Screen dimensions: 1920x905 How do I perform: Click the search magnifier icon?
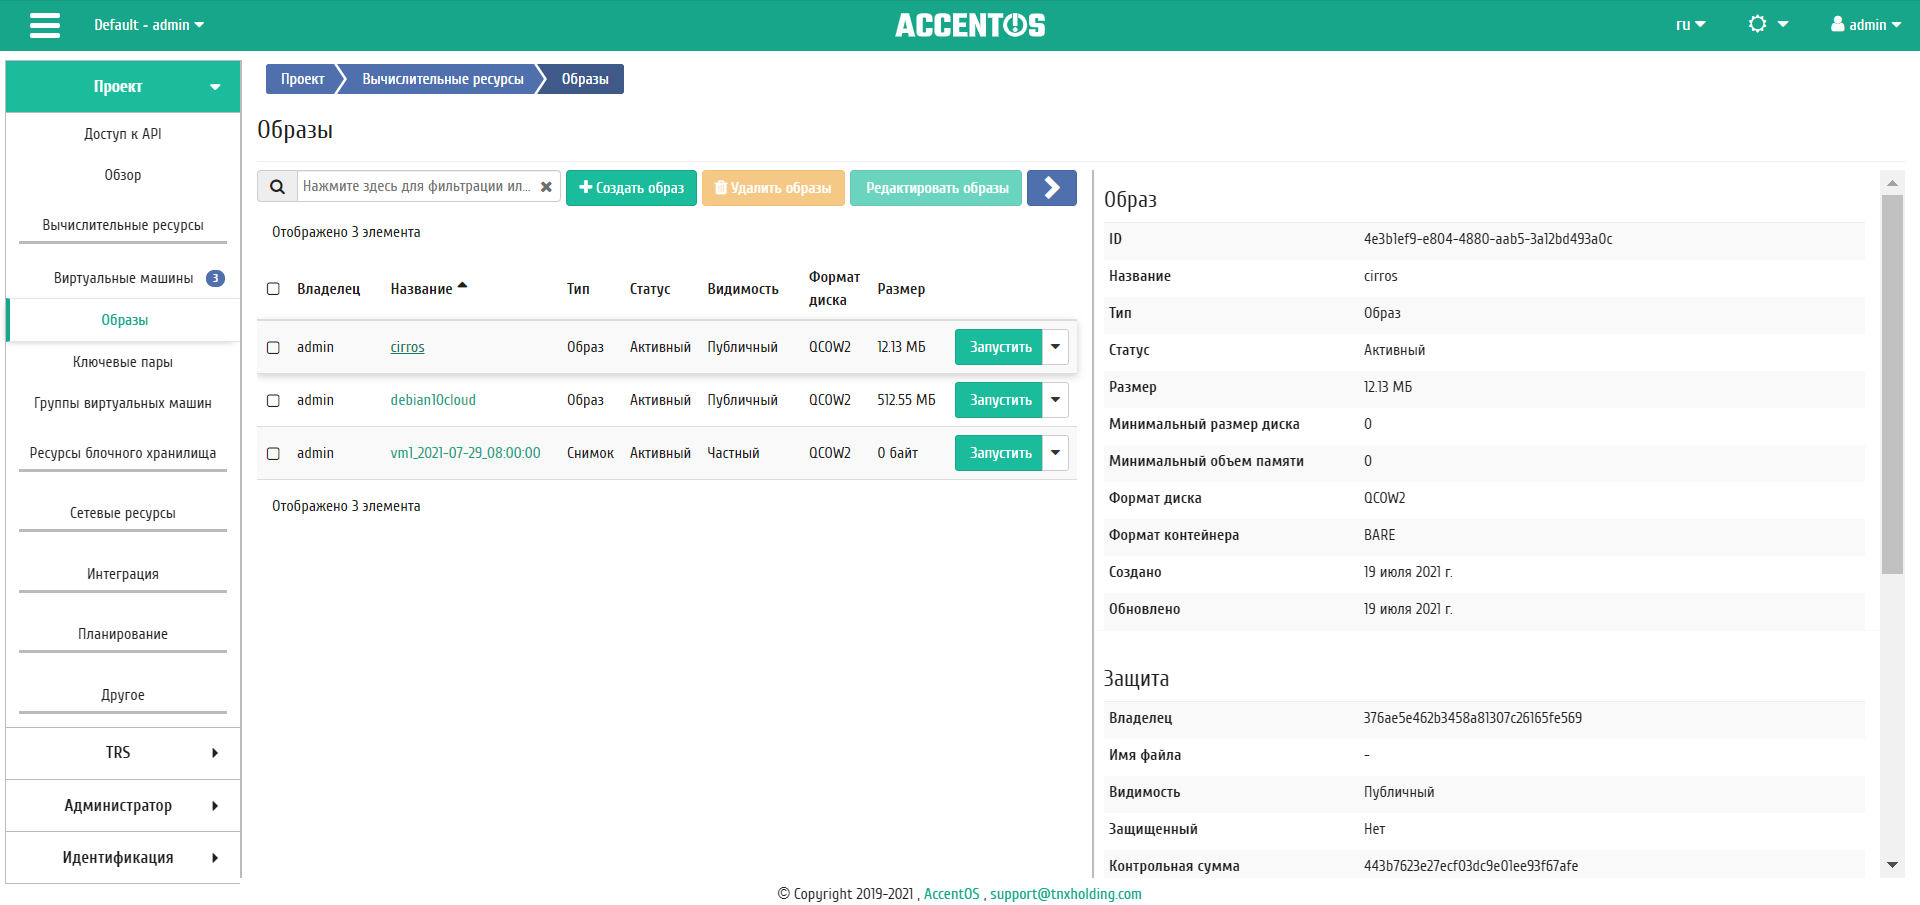(277, 187)
